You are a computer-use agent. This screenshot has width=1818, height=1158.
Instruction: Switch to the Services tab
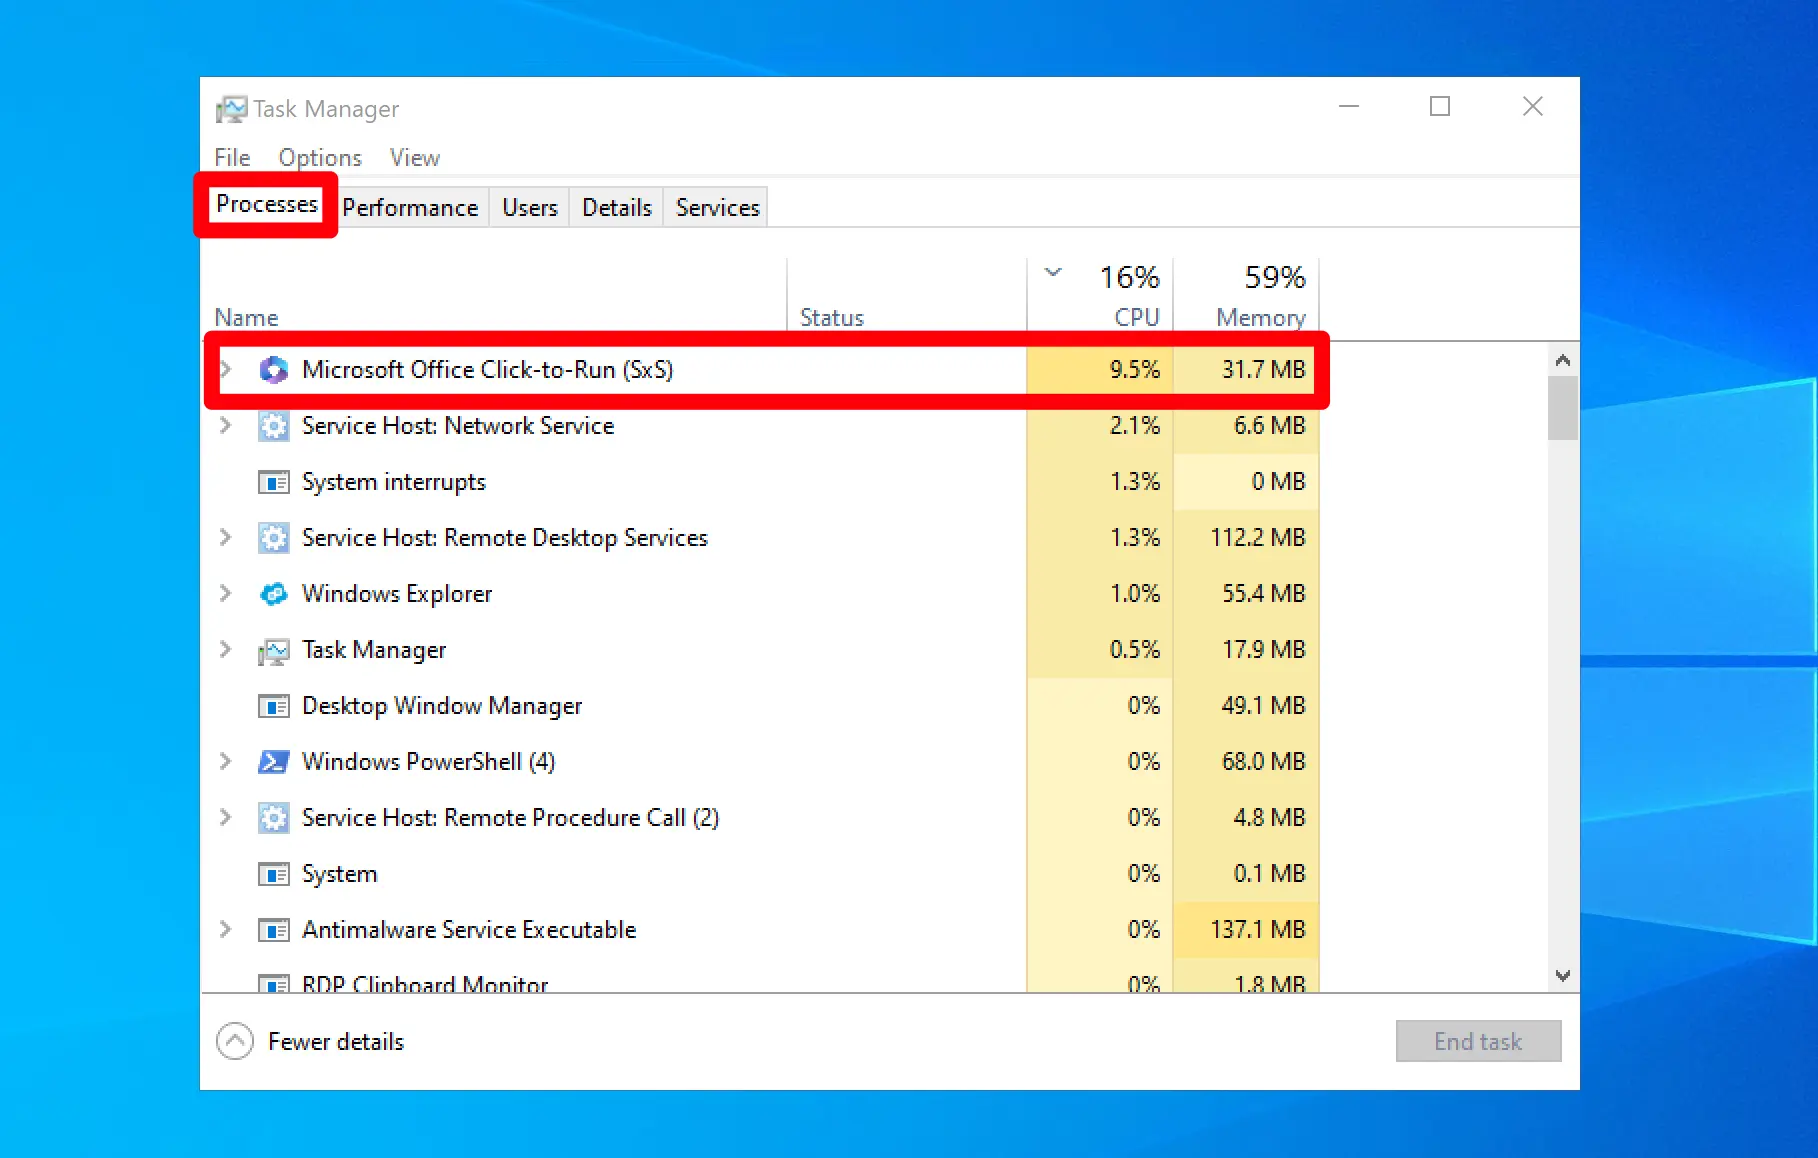(x=718, y=207)
